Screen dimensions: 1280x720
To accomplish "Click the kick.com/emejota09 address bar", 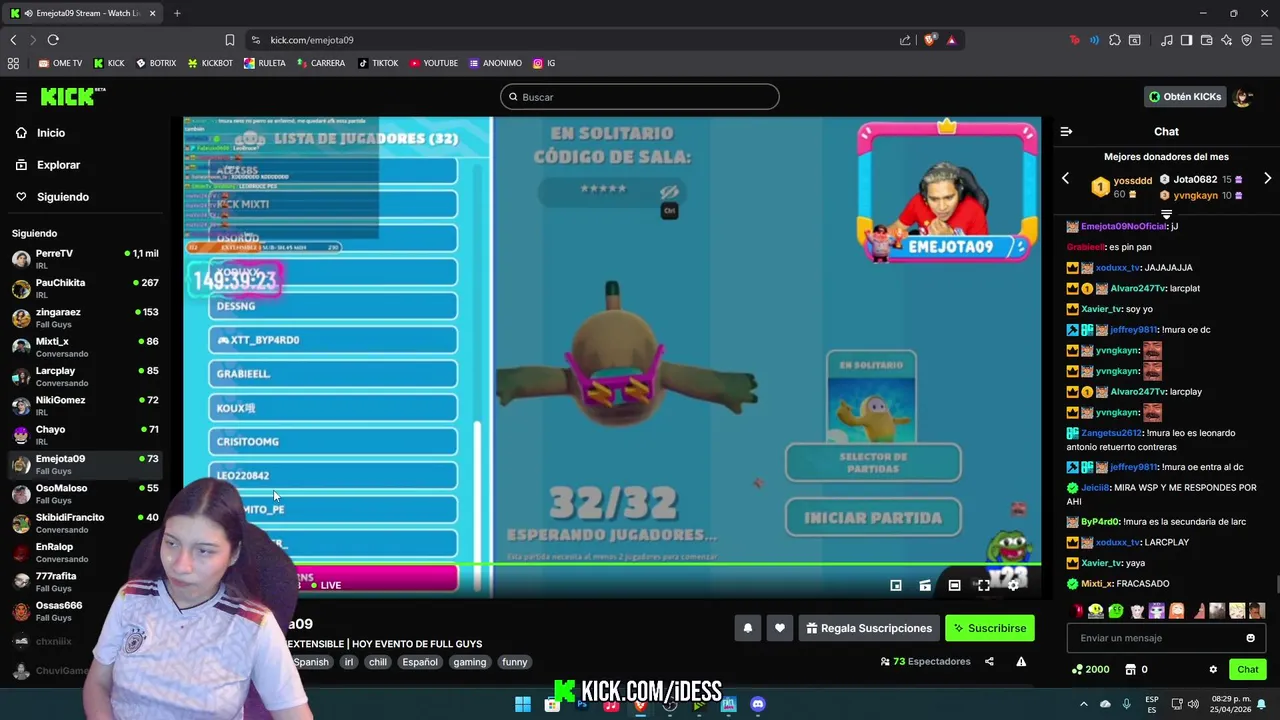I will (312, 40).
